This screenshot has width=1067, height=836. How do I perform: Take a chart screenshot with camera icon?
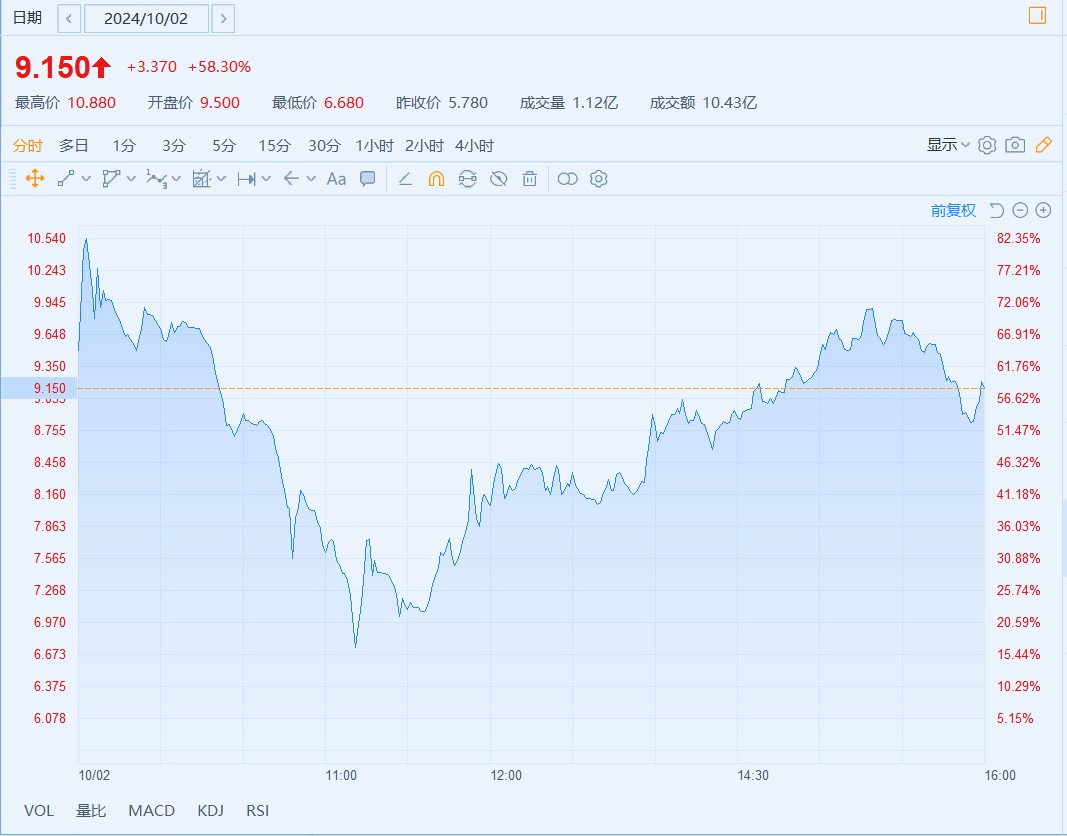(x=1015, y=145)
